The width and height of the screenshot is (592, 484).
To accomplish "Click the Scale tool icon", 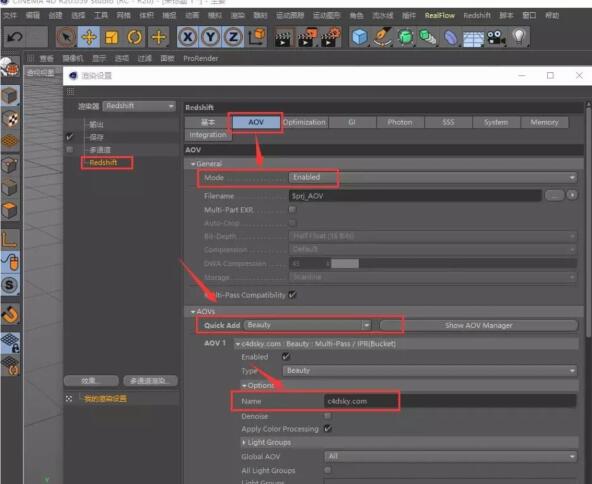I will point(112,37).
